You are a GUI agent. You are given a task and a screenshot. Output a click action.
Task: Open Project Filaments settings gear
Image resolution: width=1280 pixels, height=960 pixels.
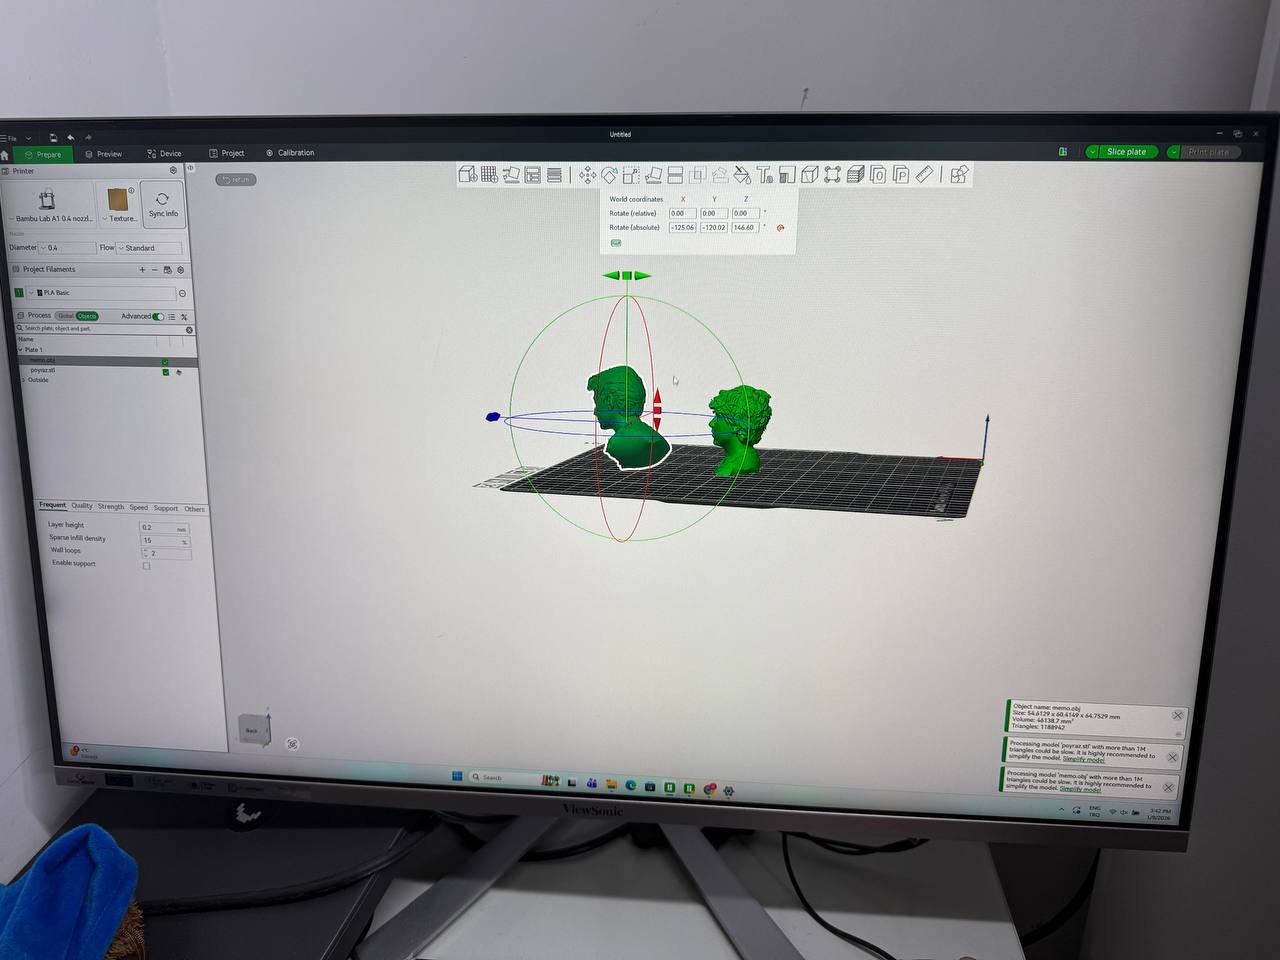(x=181, y=270)
